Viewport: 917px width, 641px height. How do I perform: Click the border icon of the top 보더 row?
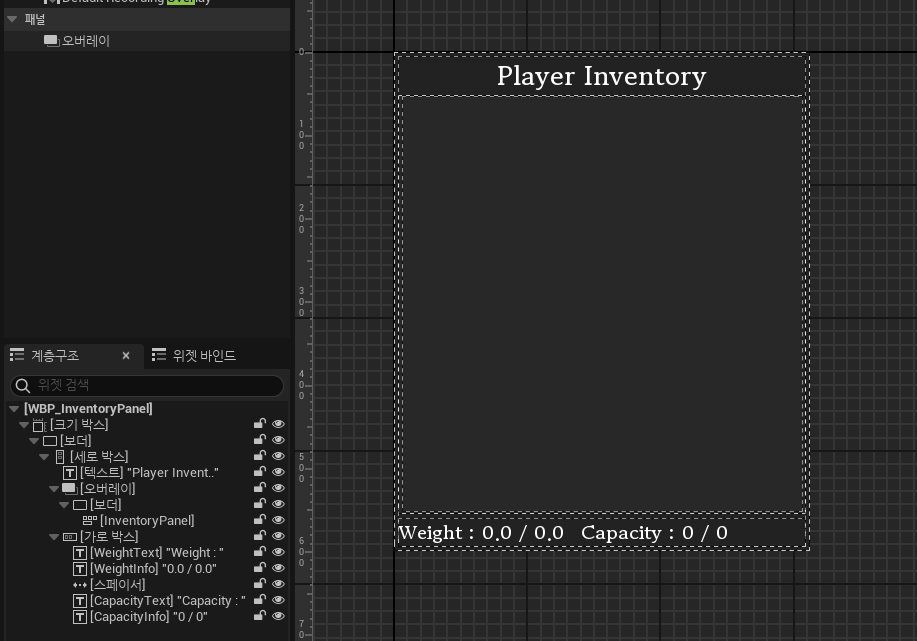50,441
